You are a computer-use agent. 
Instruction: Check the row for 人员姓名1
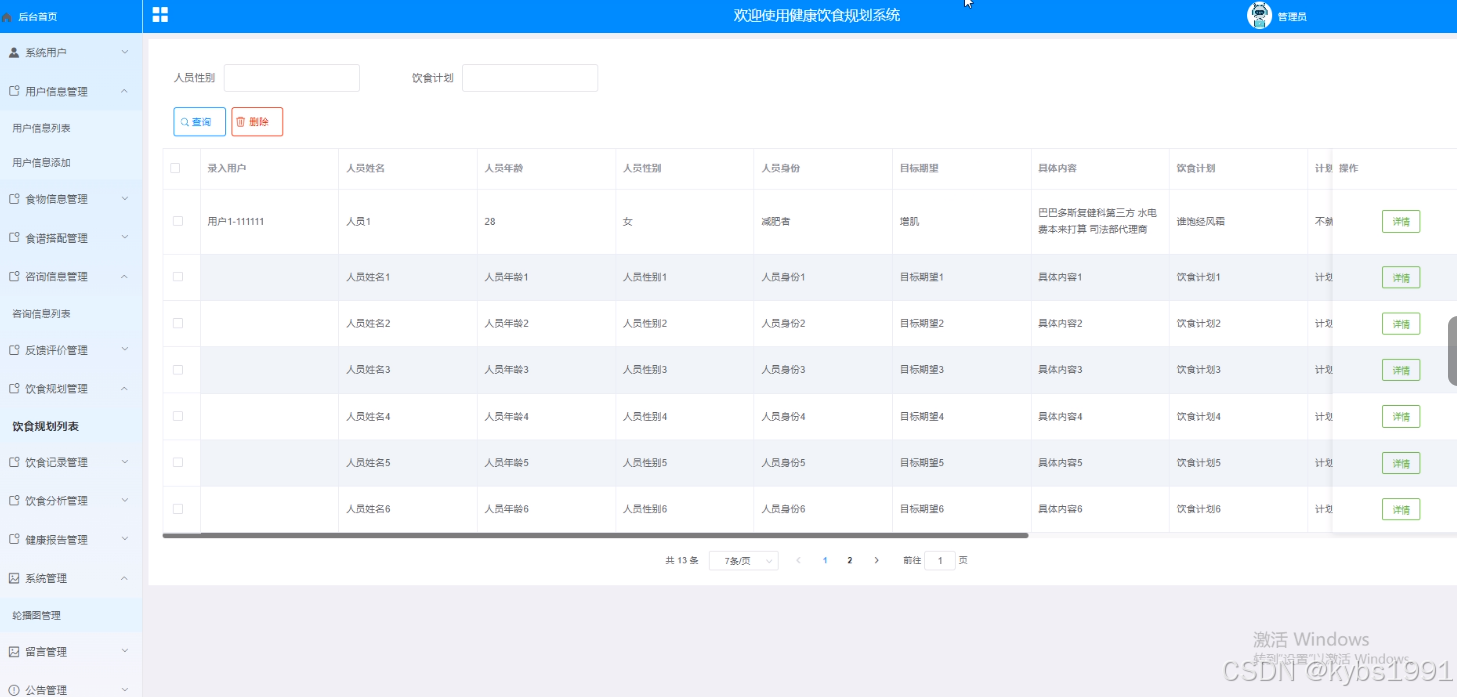coord(178,277)
